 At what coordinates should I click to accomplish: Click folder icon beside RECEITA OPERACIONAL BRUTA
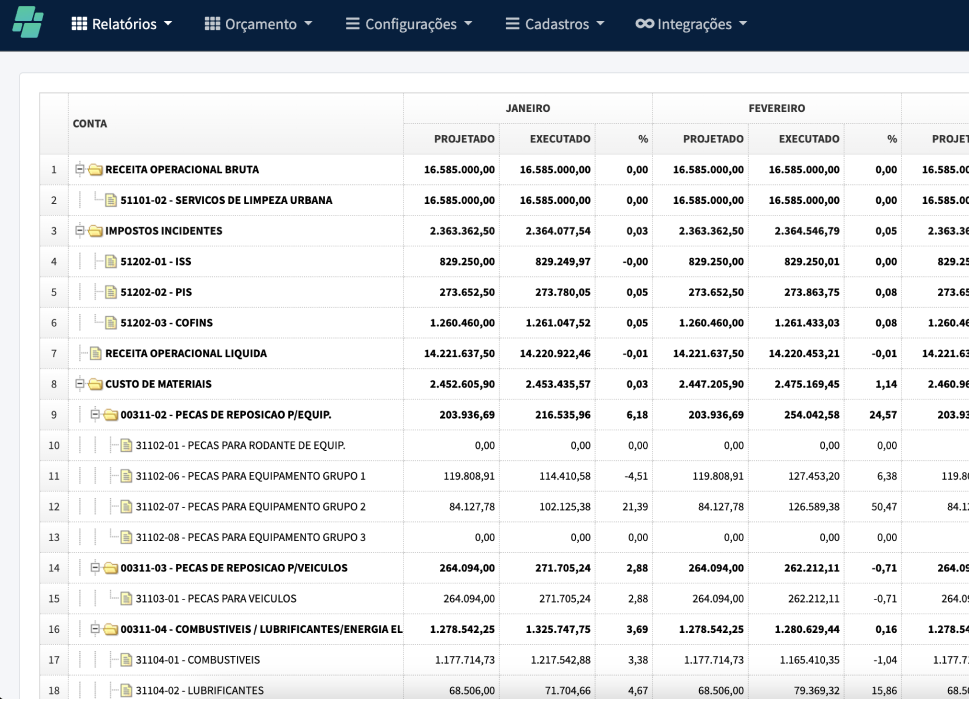pyautogui.click(x=96, y=169)
